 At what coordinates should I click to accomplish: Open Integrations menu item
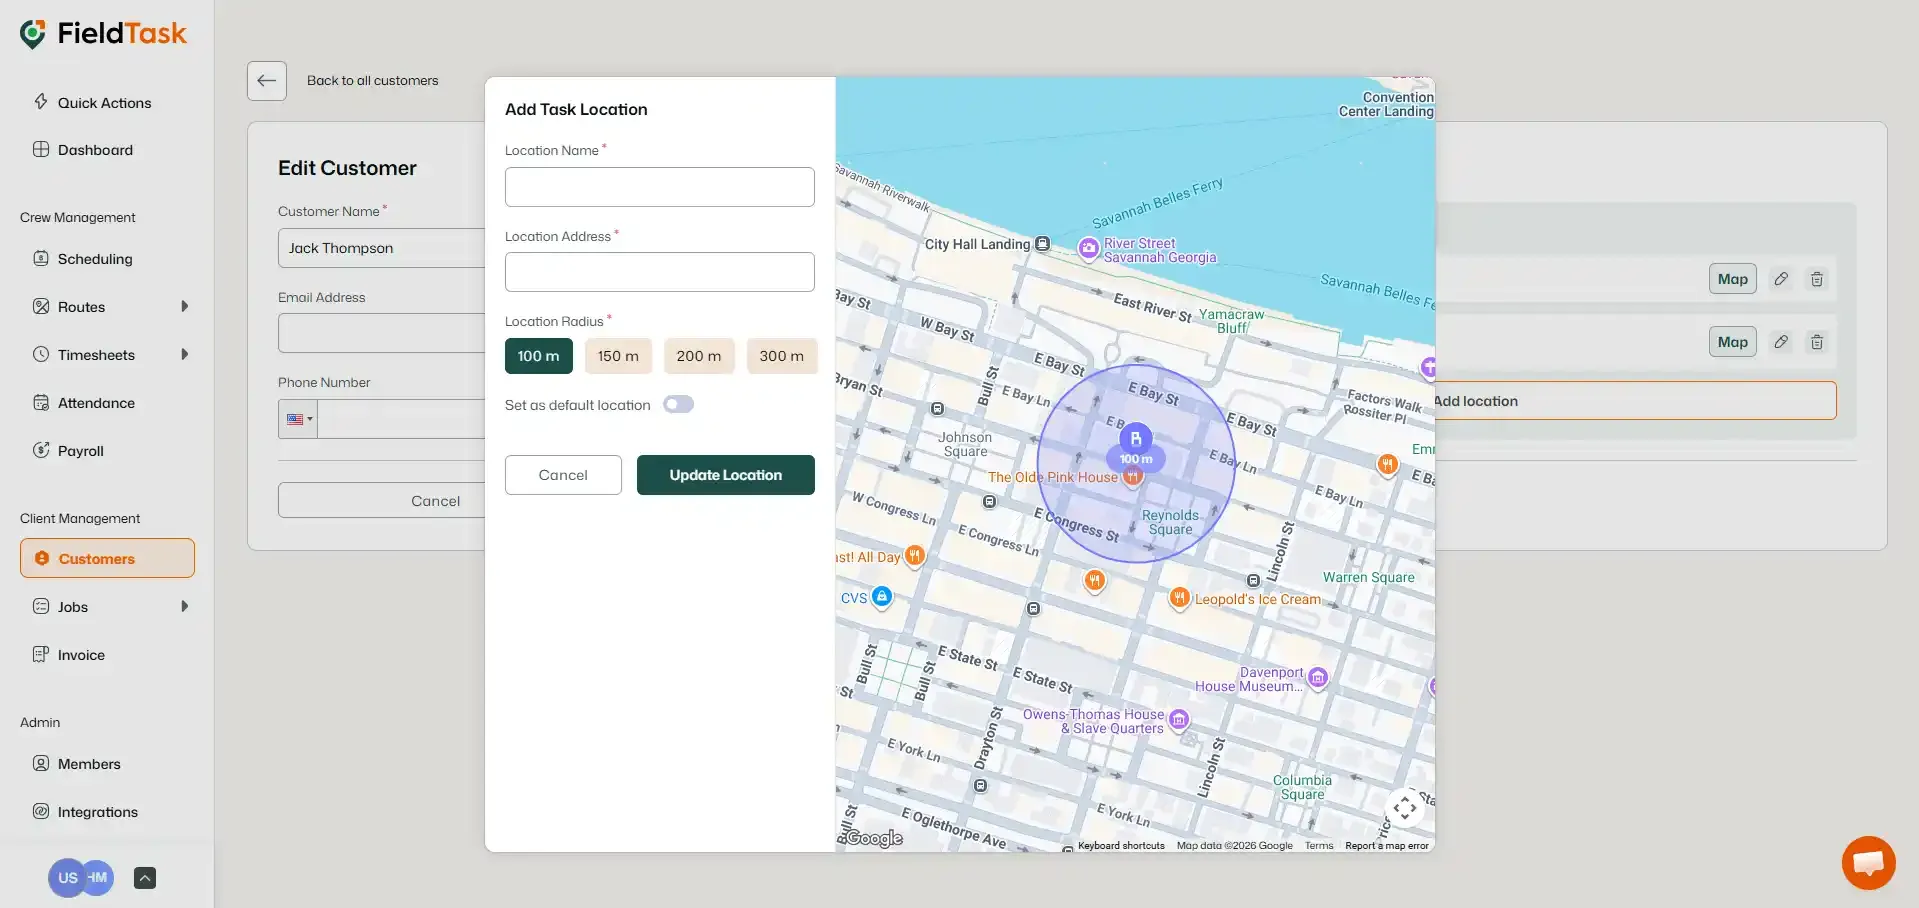click(98, 812)
